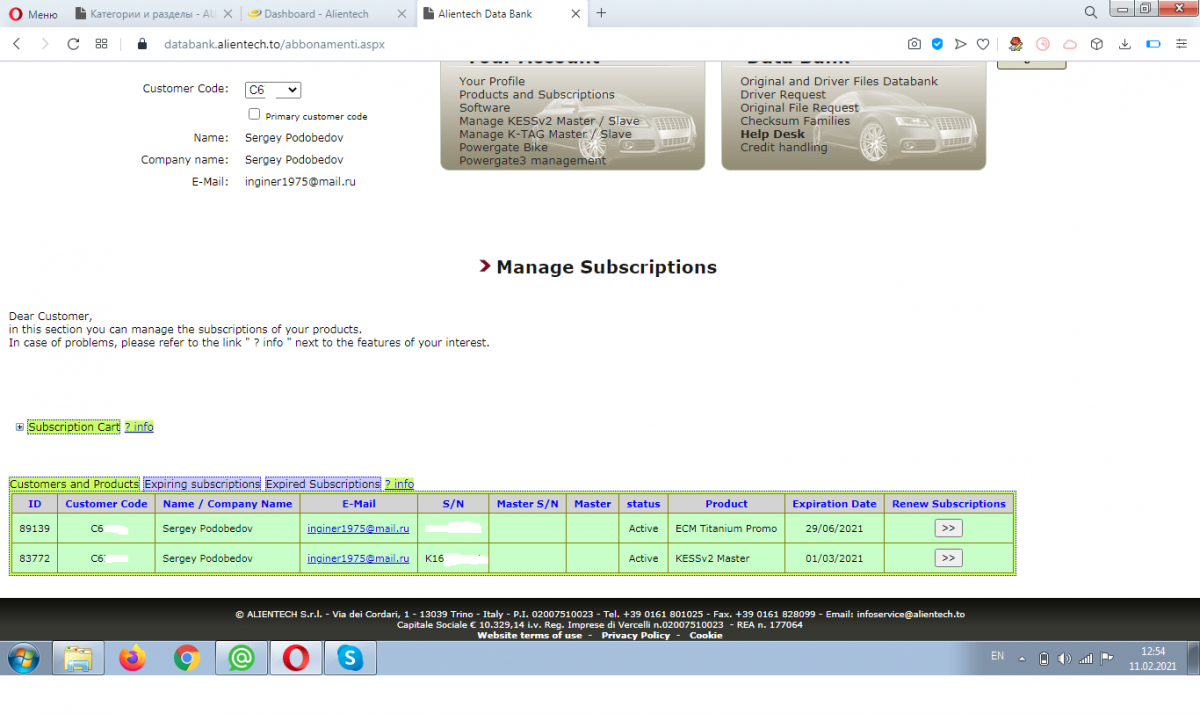Open the Opera Меню button
The height and width of the screenshot is (714, 1200).
coord(35,14)
